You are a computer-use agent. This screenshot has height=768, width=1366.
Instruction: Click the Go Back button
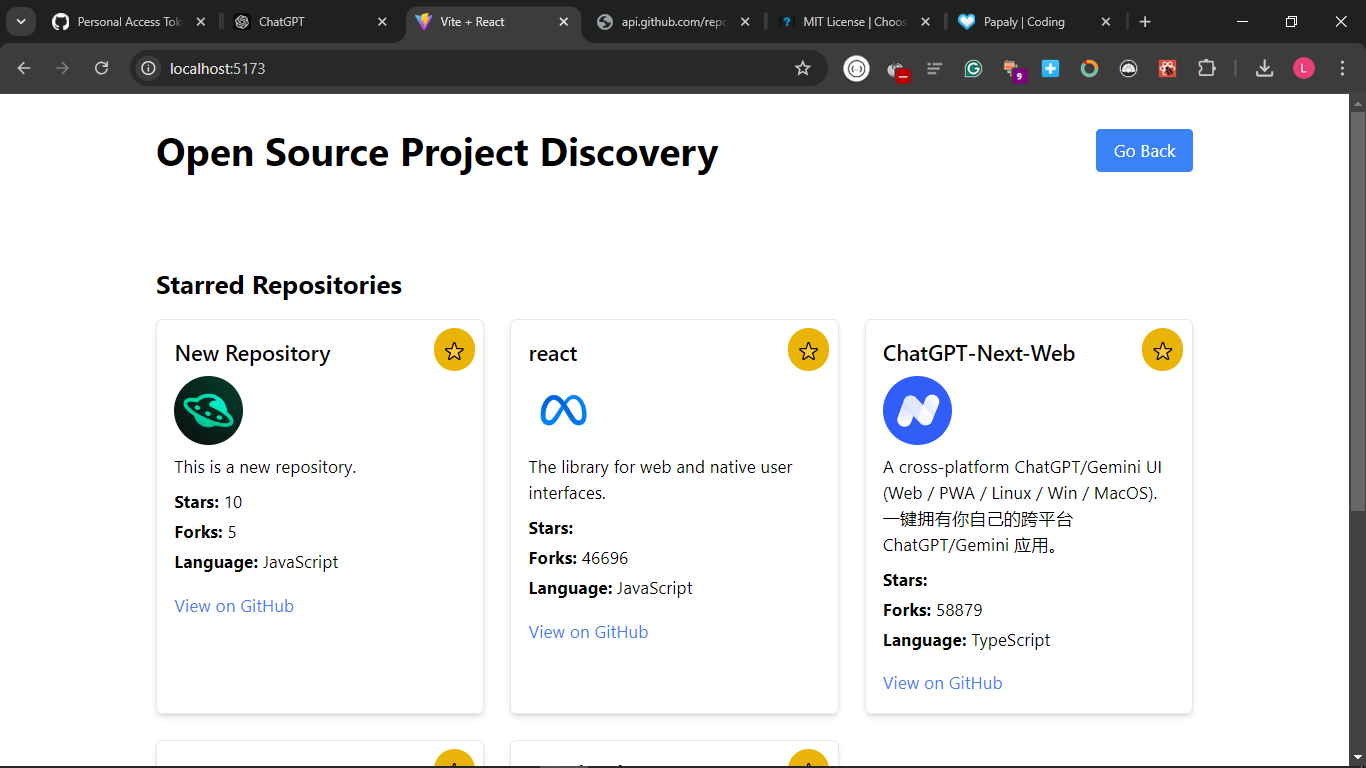1144,151
